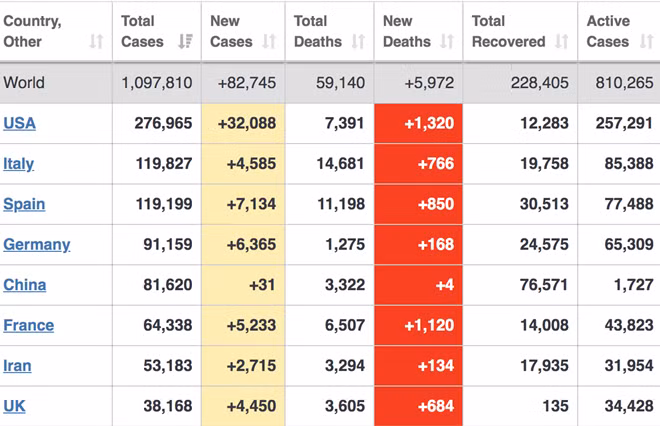The image size is (660, 426).
Task: Select China total recovered 76,571
Action: click(x=544, y=285)
